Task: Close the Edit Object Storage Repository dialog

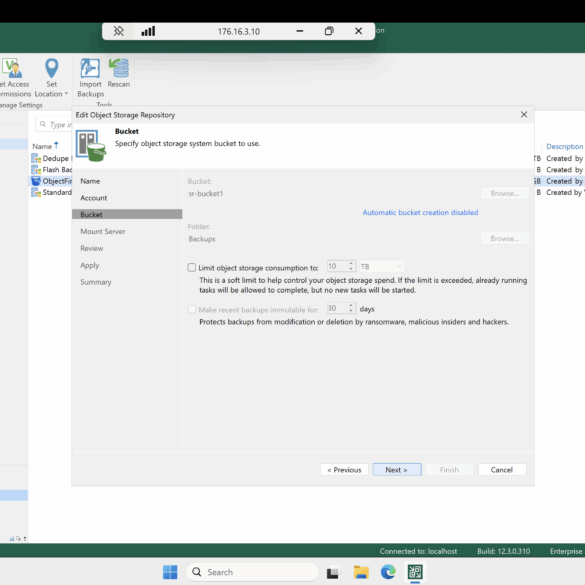Action: click(x=524, y=115)
